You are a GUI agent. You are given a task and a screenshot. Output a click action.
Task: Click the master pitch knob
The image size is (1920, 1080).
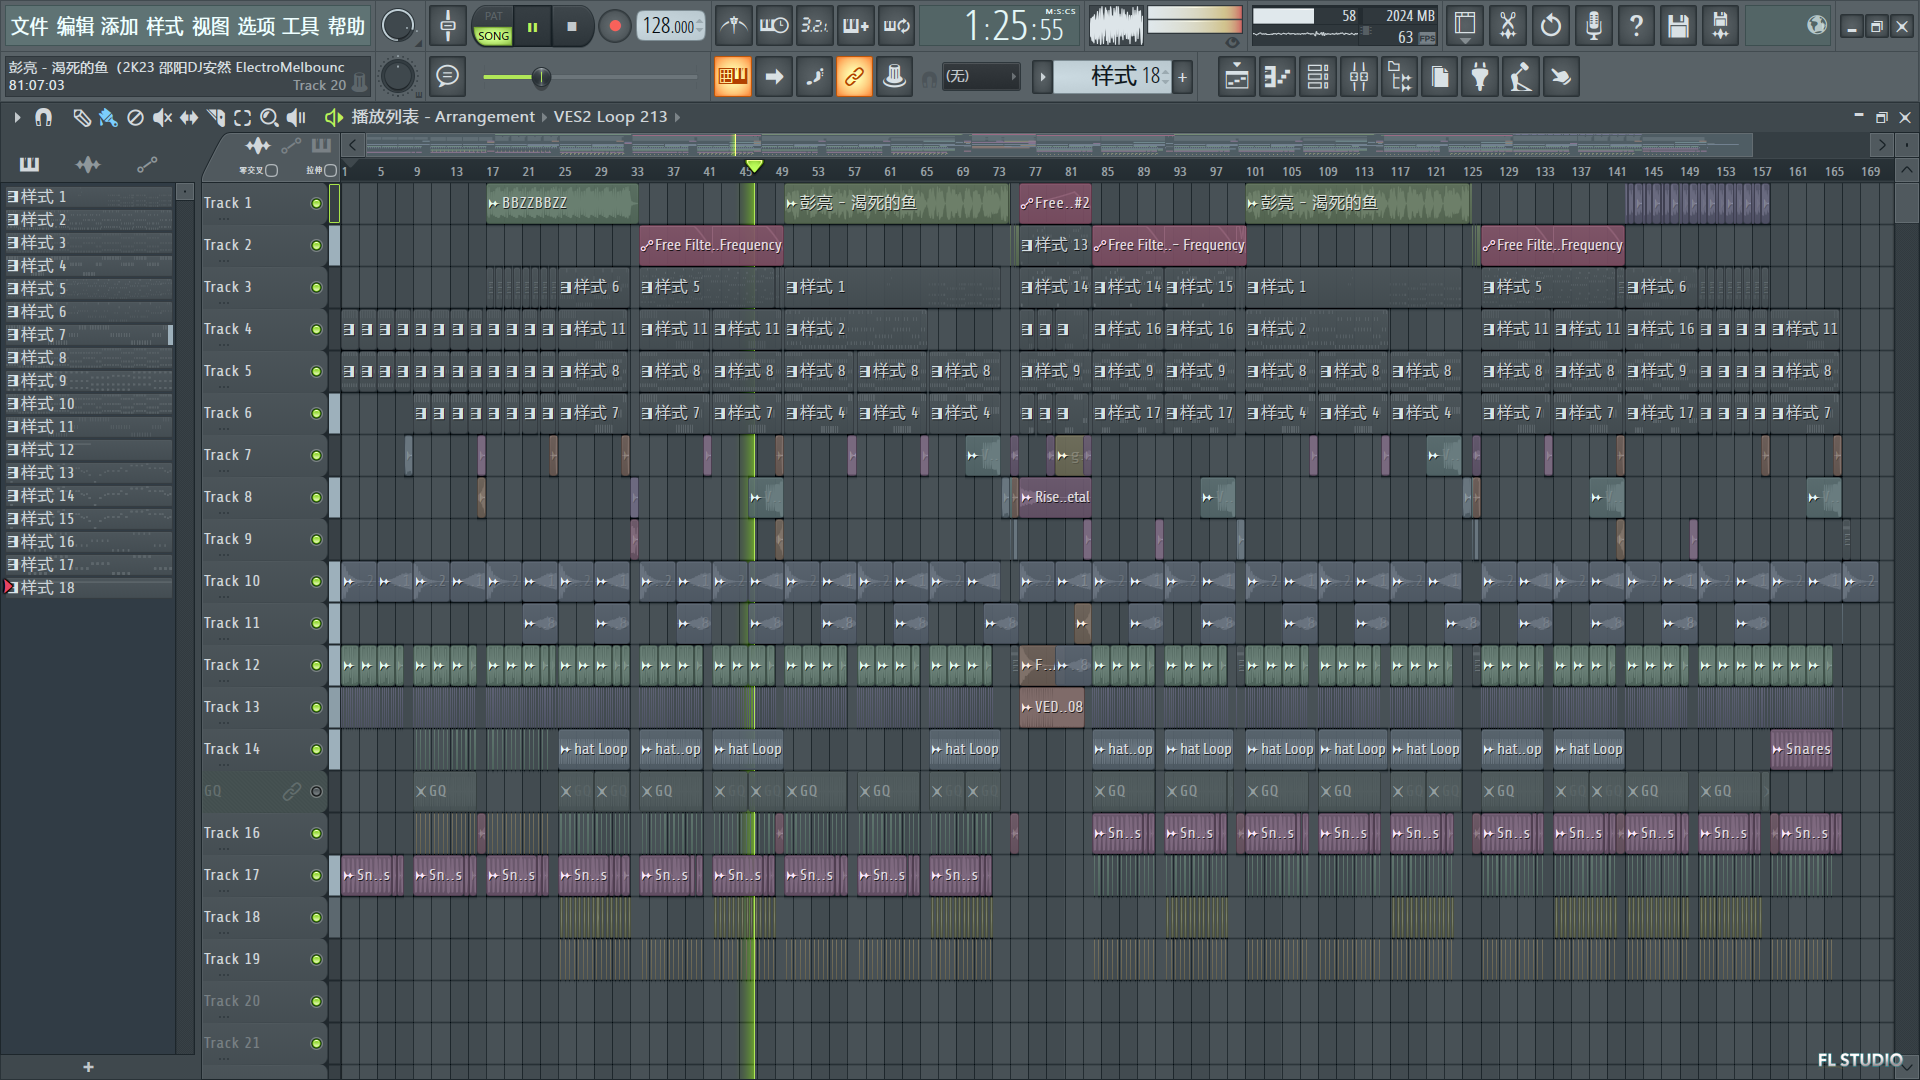398,76
